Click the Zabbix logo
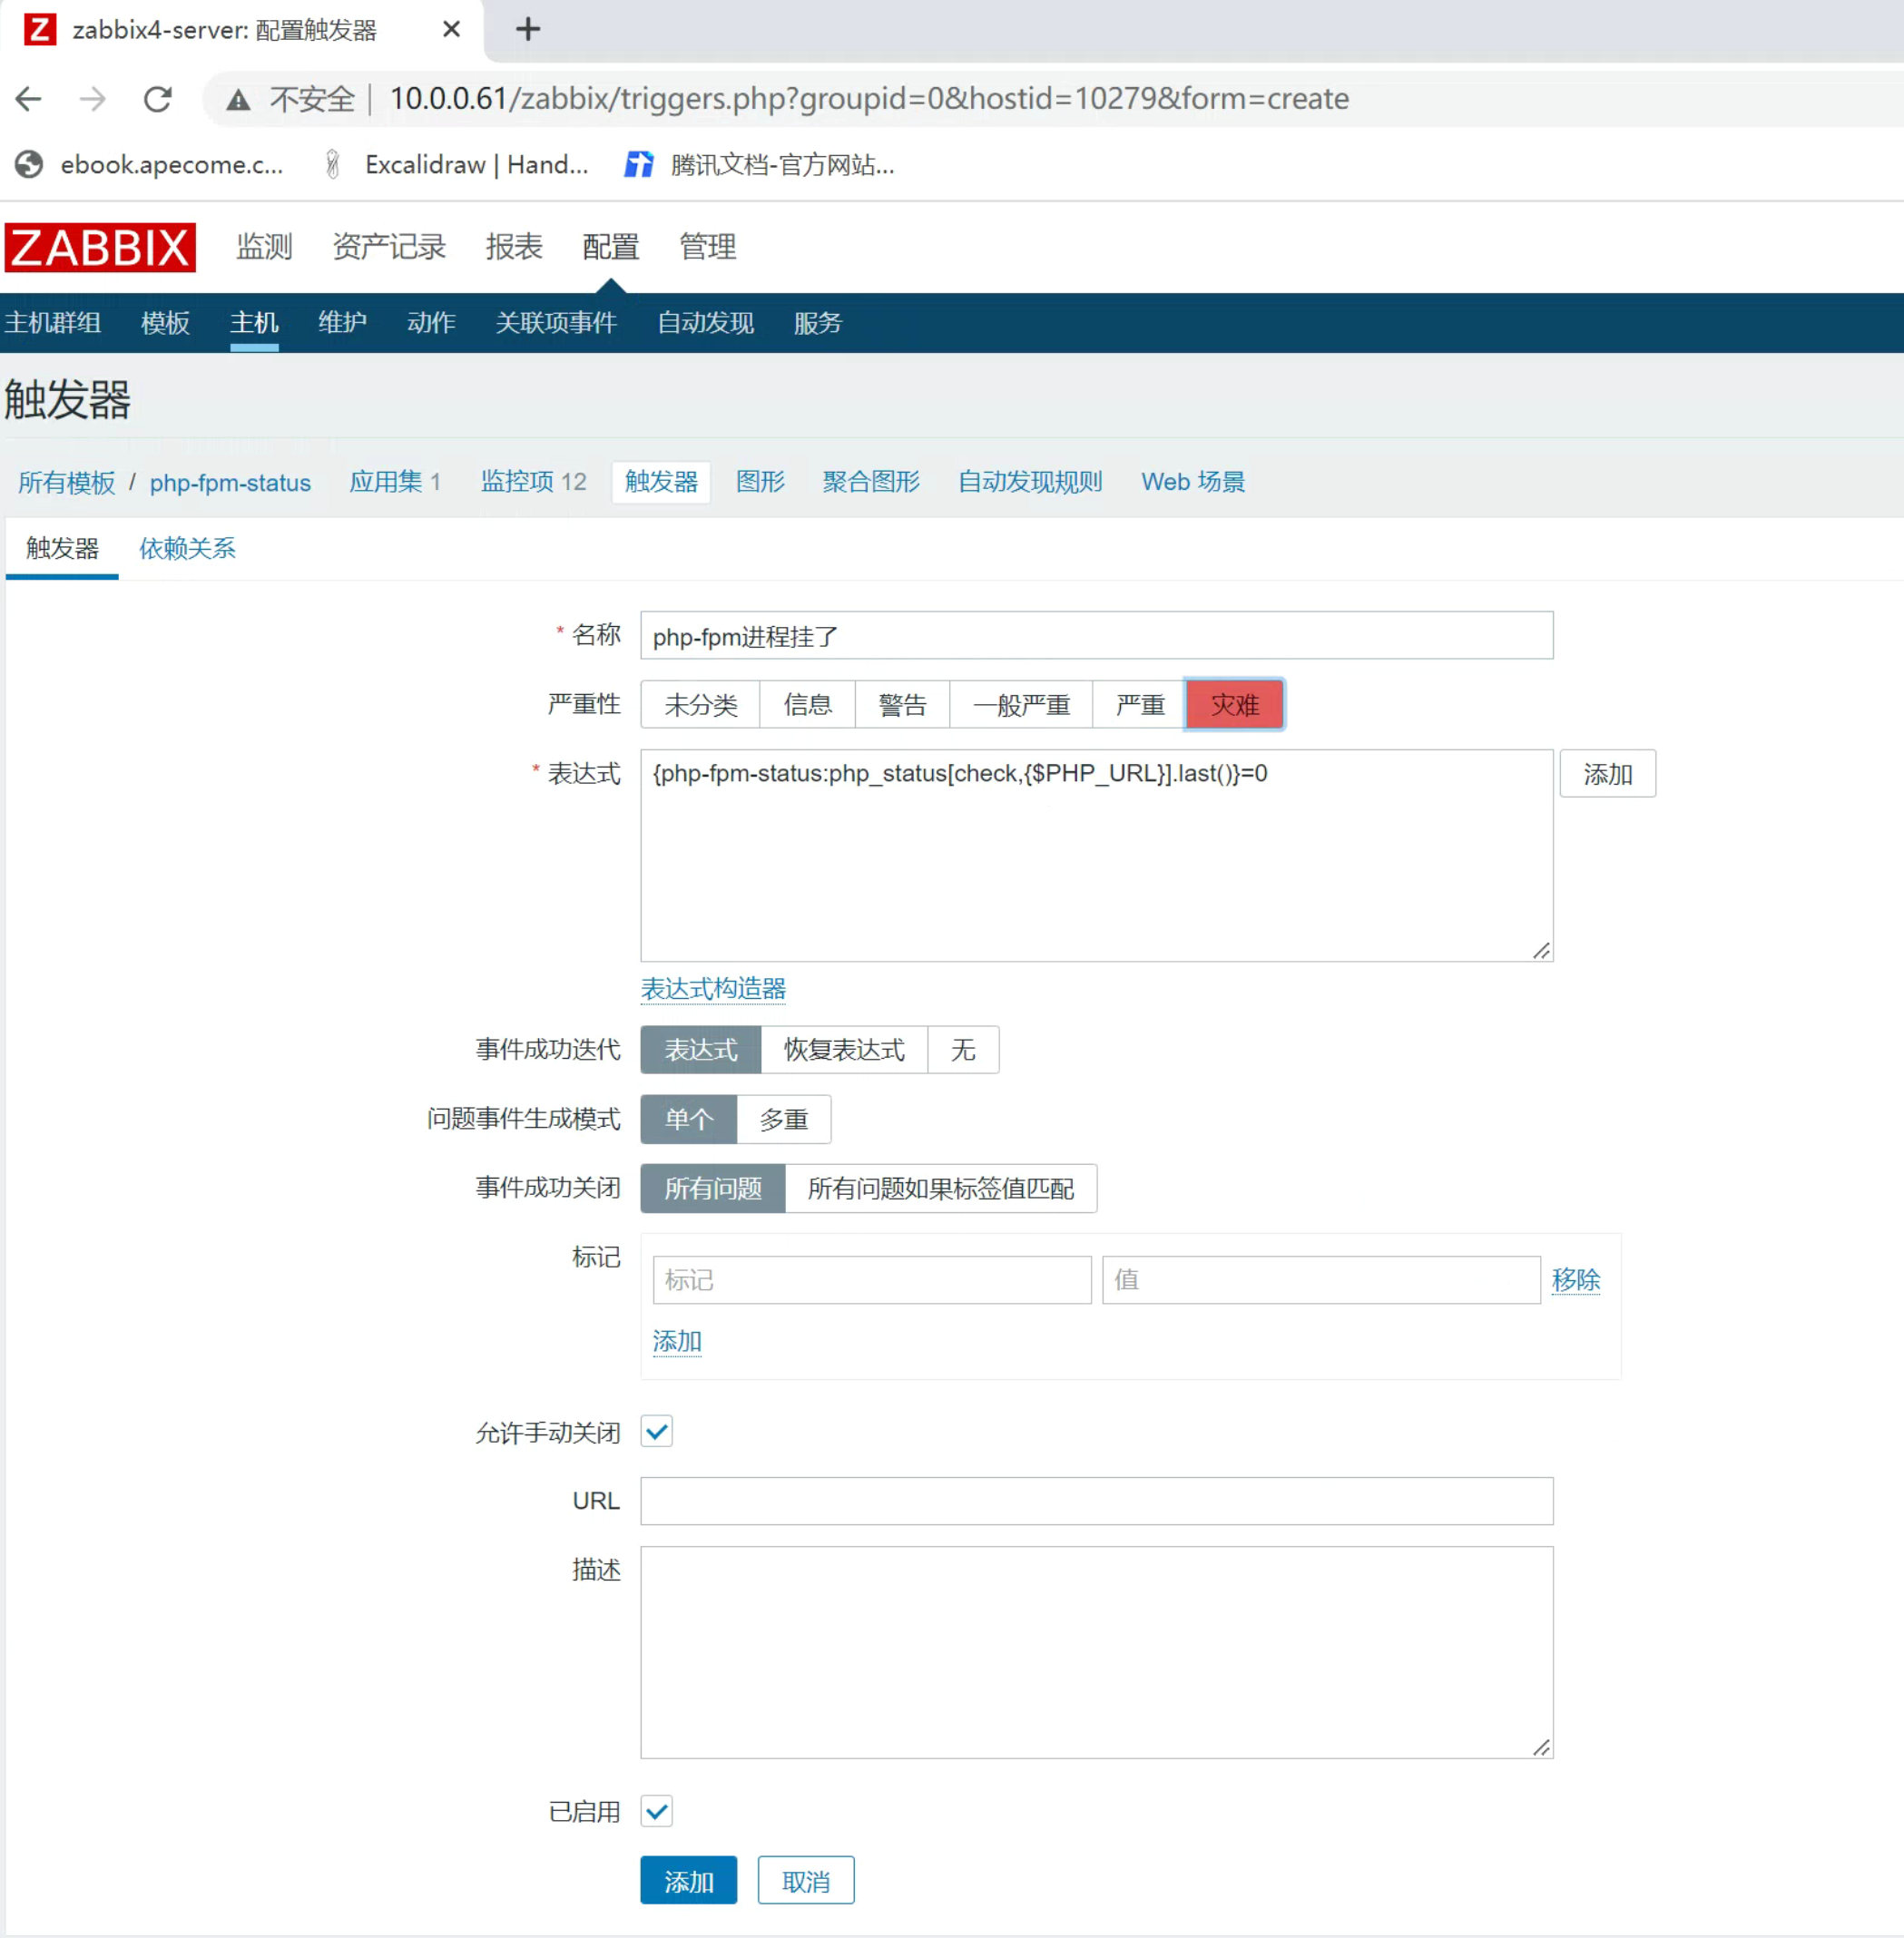1904x1938 pixels. click(x=100, y=247)
